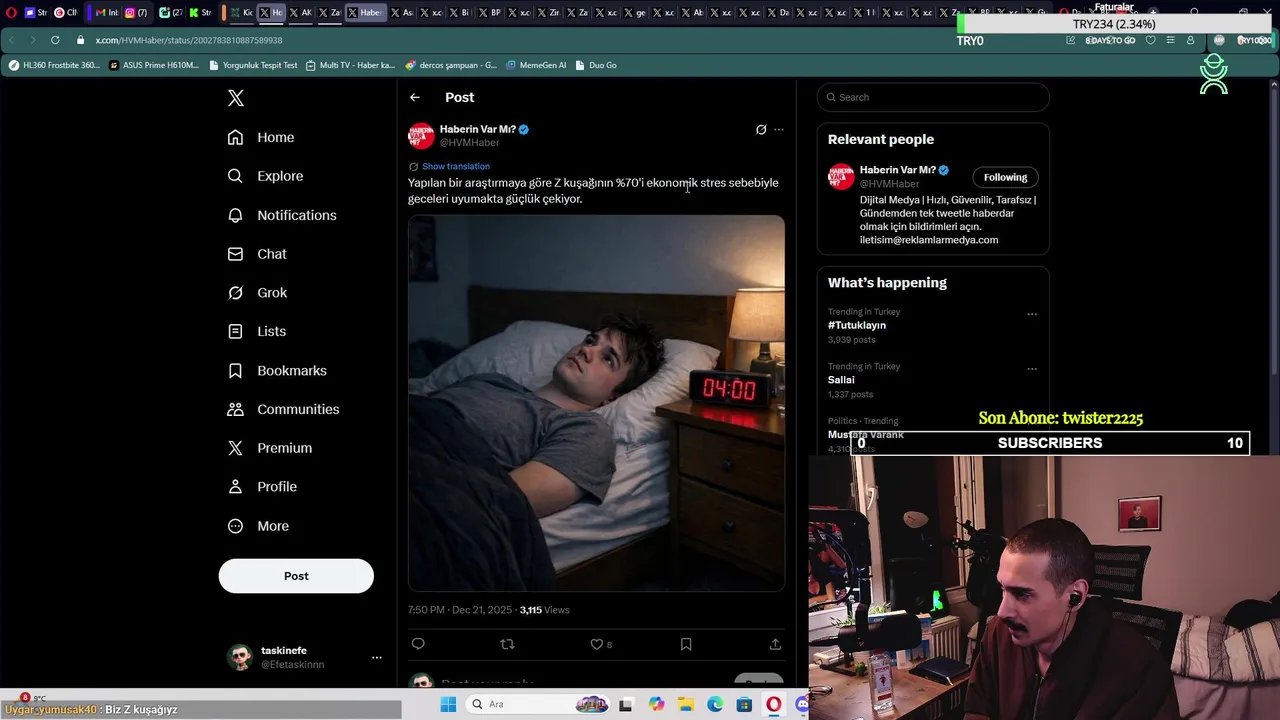The width and height of the screenshot is (1280, 720).
Task: Click taskinefe profile avatar
Action: (240, 657)
